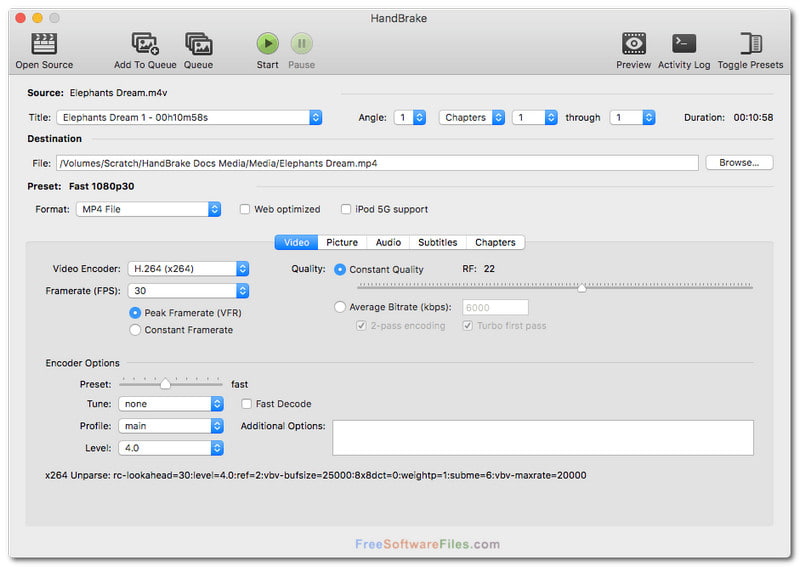800x567 pixels.
Task: Select the Constant Framerate radio button
Action: [135, 330]
